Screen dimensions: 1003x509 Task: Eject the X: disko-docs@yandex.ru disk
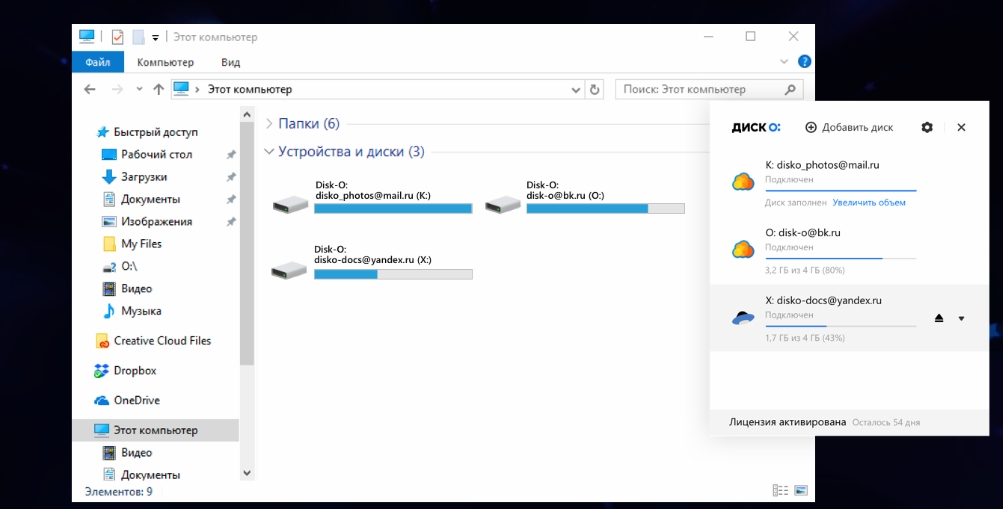click(939, 318)
